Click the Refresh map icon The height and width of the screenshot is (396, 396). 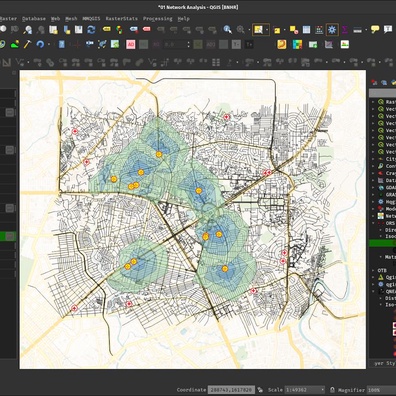91,30
